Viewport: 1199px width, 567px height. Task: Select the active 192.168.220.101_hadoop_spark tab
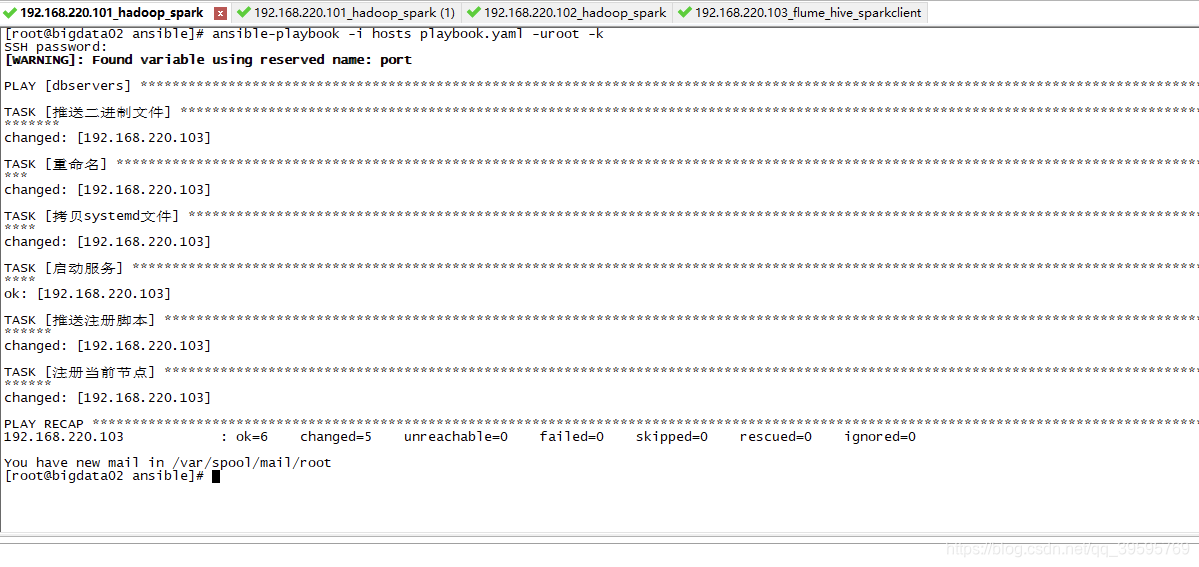click(112, 13)
